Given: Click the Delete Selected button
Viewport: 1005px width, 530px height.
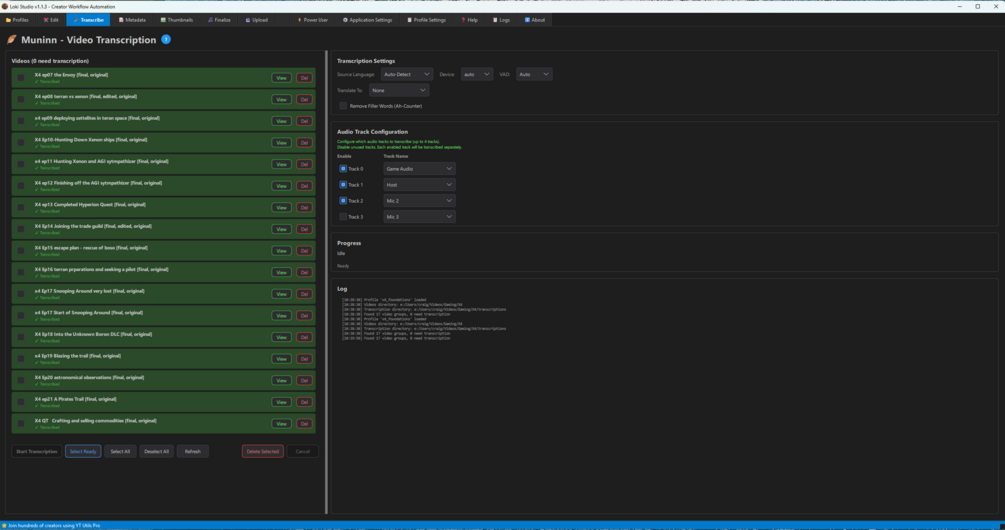Looking at the screenshot, I should click(263, 451).
